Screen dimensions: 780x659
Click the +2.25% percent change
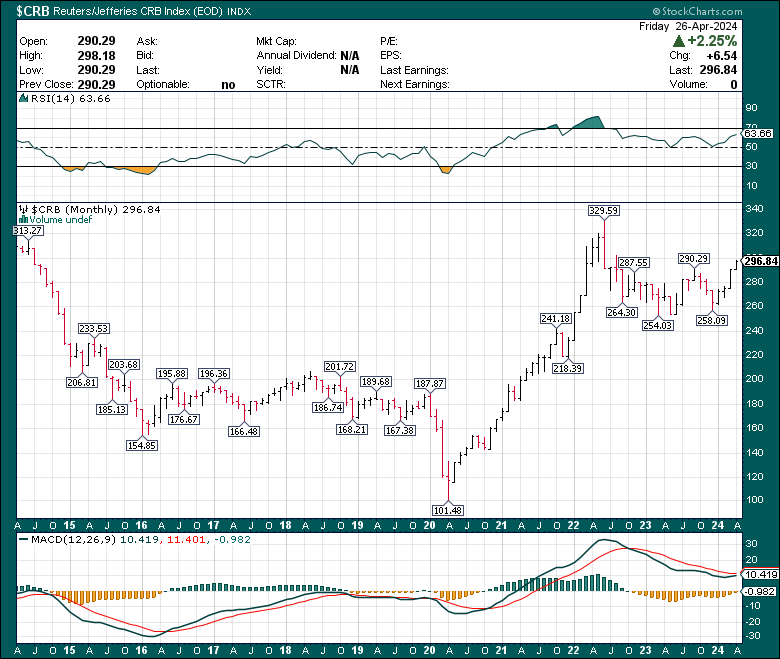pyautogui.click(x=712, y=41)
